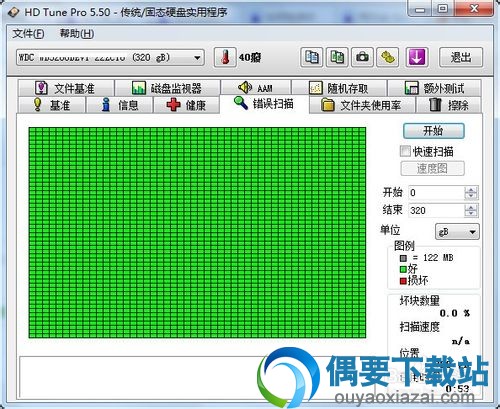Decrease the 开始 value with down arrow
This screenshot has height=409, width=500.
(x=471, y=196)
